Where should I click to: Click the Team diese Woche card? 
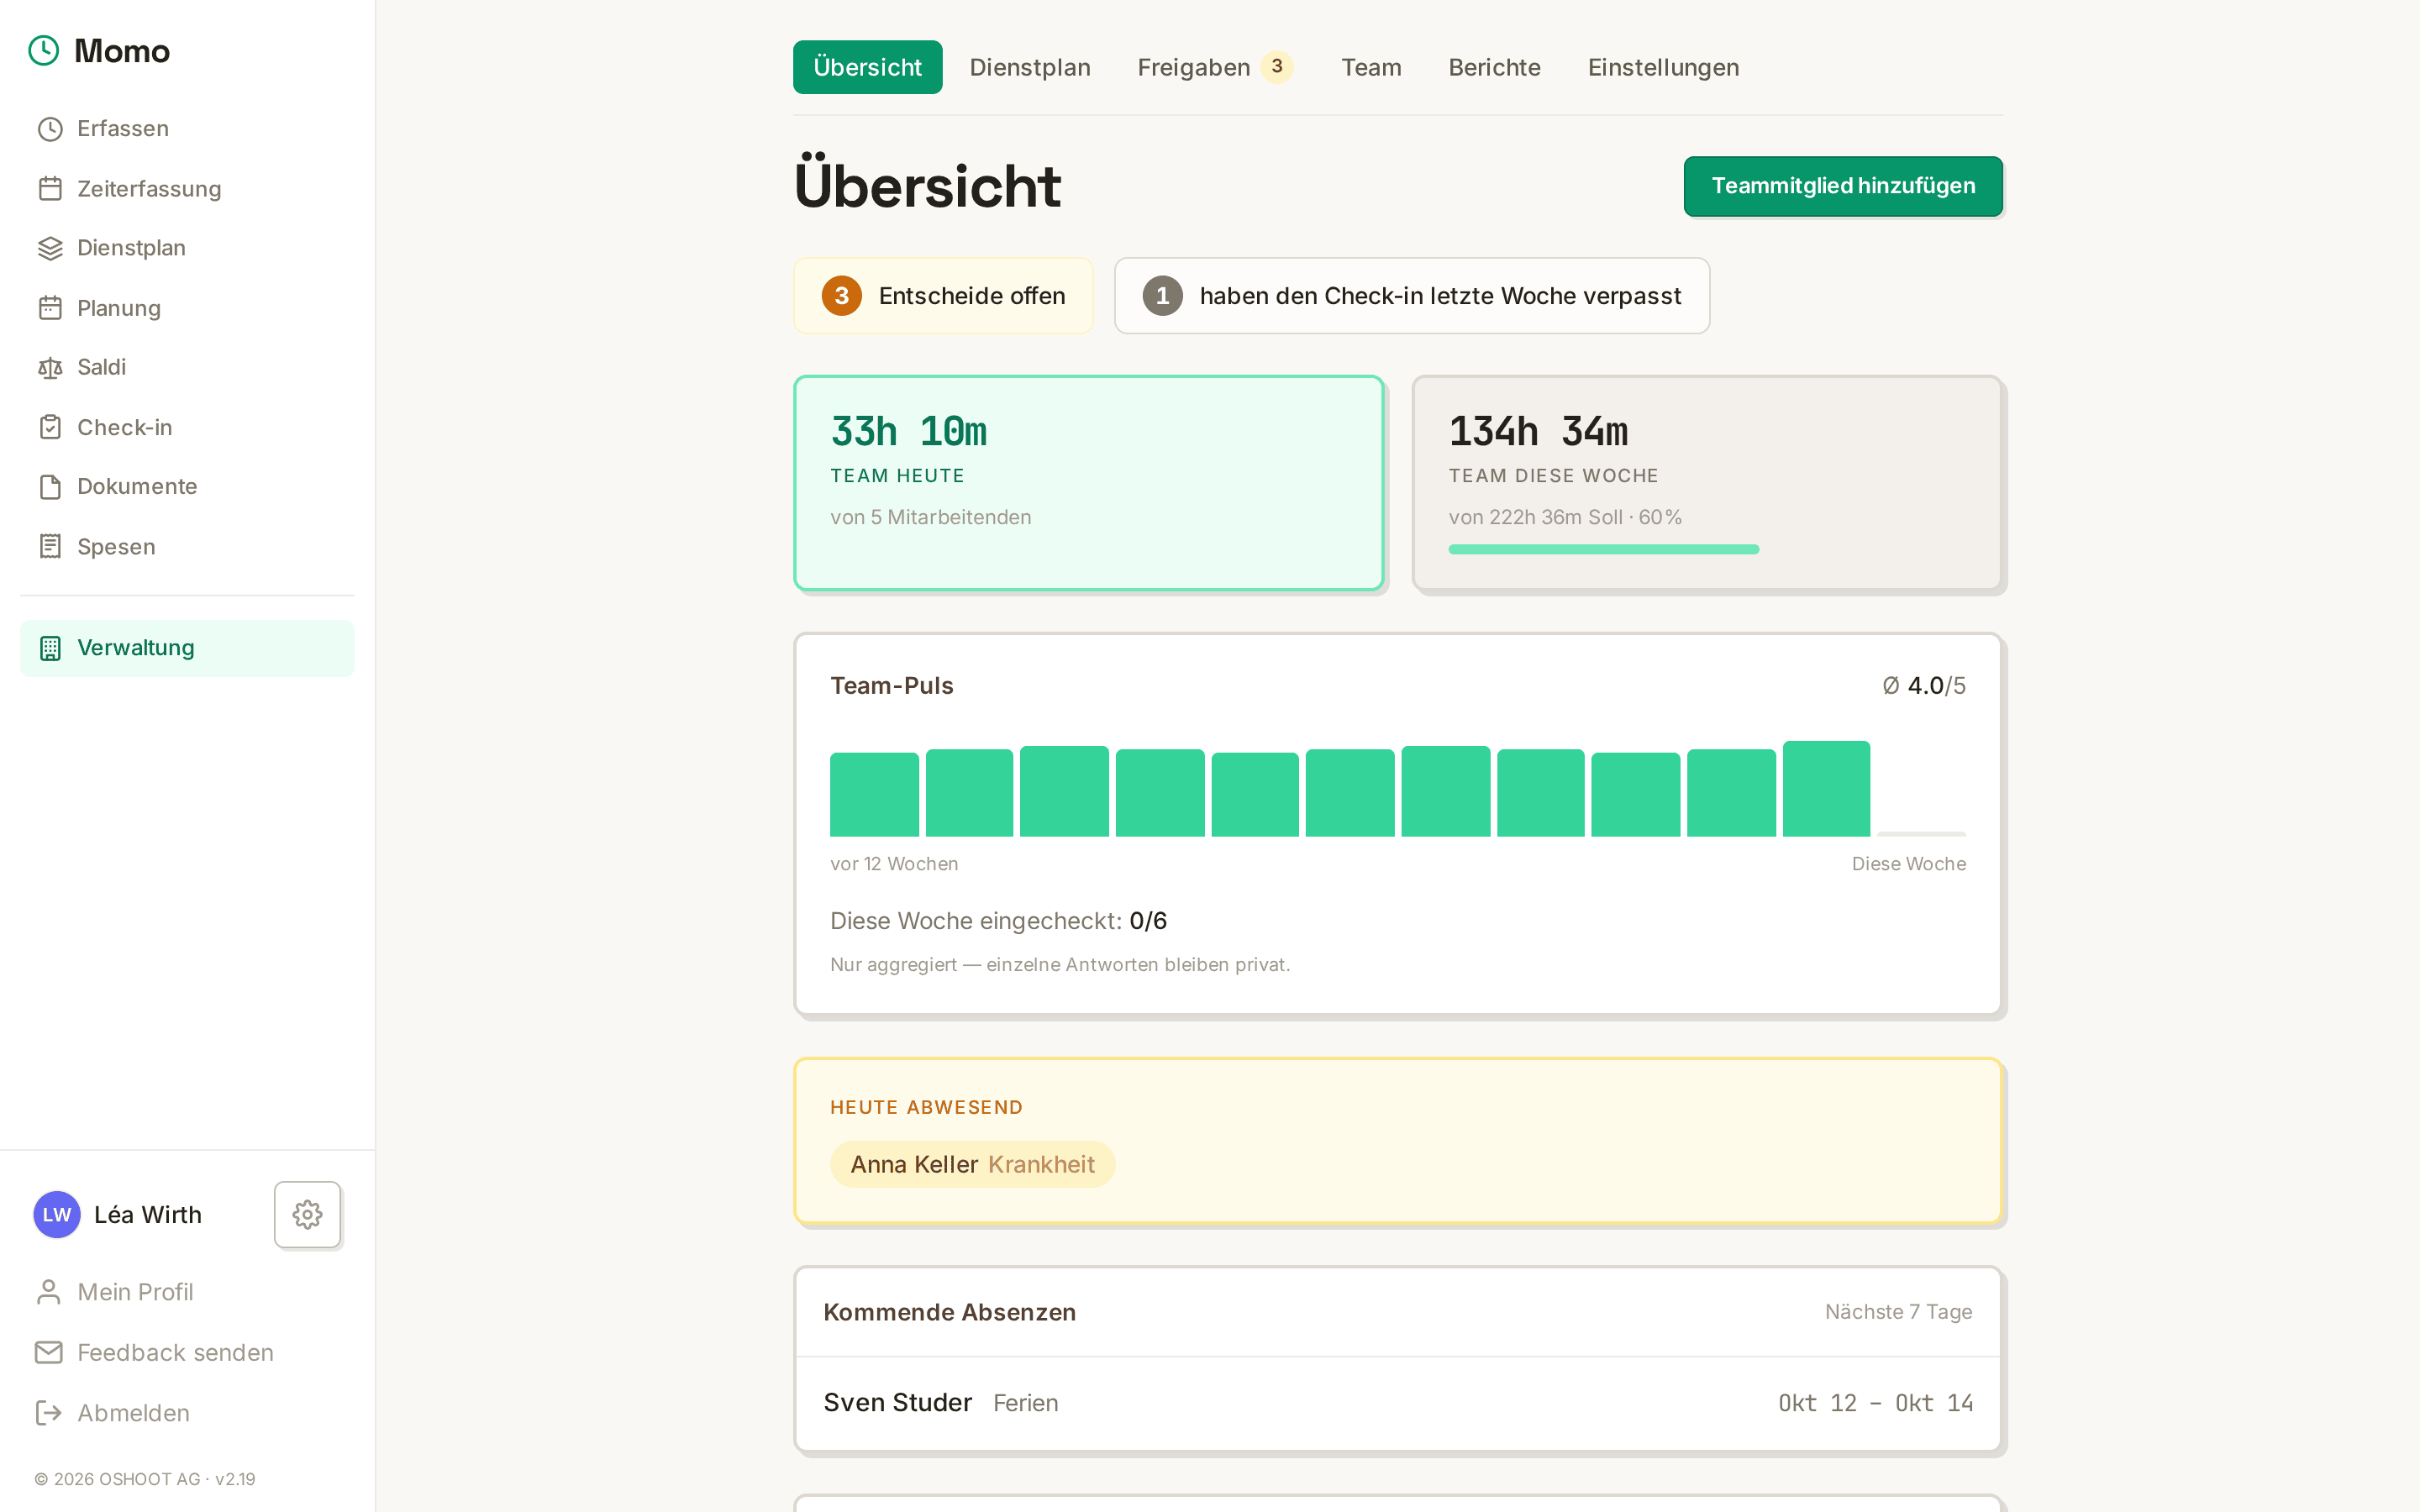click(x=1707, y=483)
